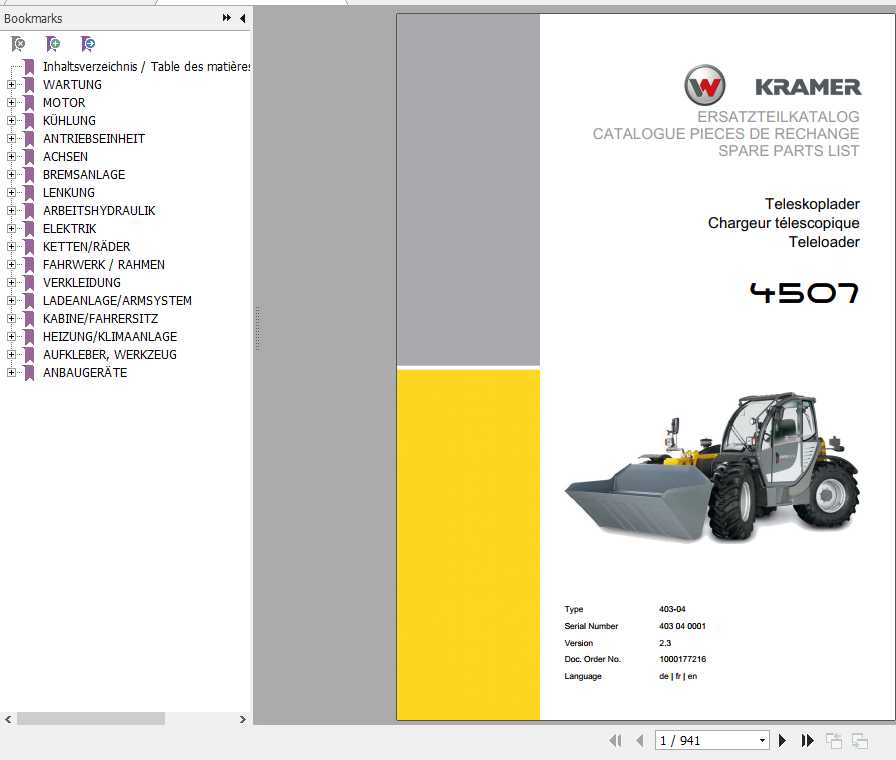Click the bookmark icon with blue arrow
This screenshot has width=896, height=760.
pos(88,43)
